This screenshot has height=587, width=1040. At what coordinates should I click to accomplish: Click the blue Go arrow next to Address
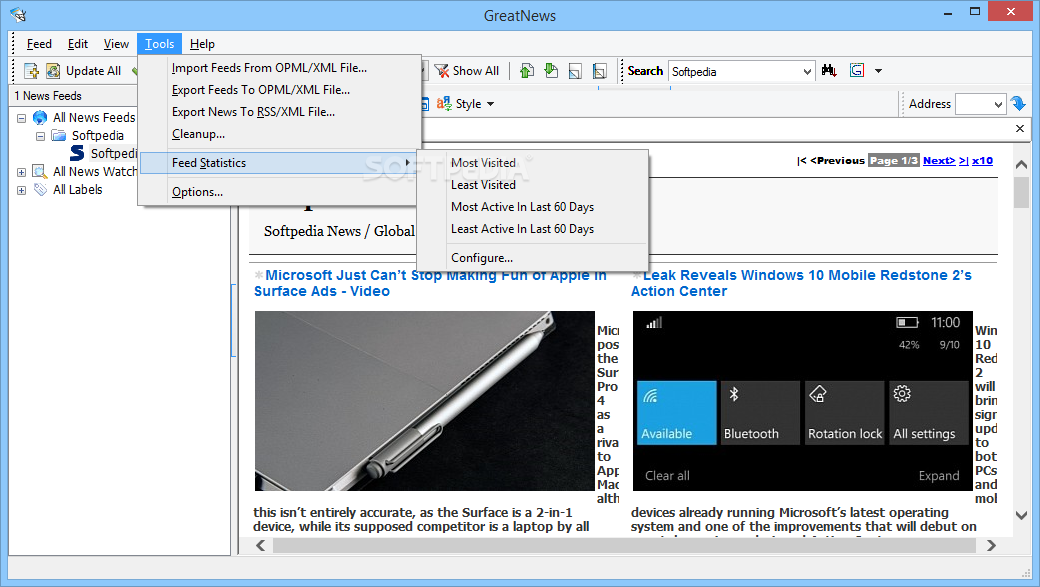[1018, 104]
